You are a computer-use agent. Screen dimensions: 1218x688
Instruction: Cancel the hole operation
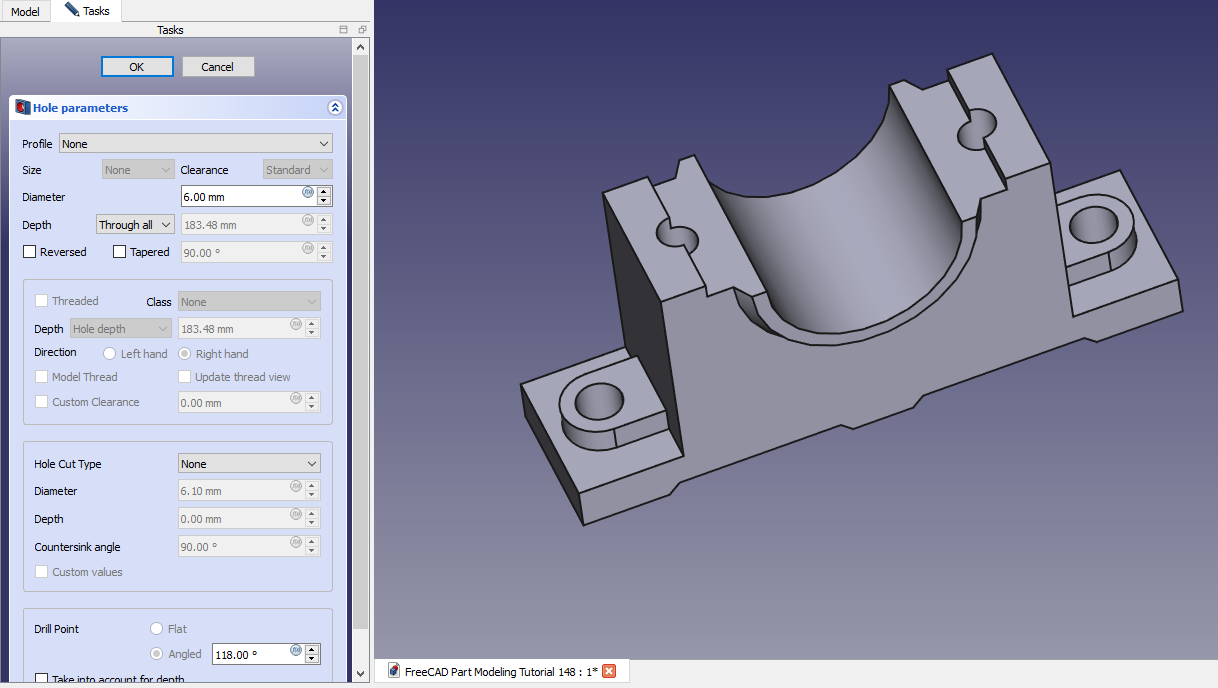pos(218,67)
